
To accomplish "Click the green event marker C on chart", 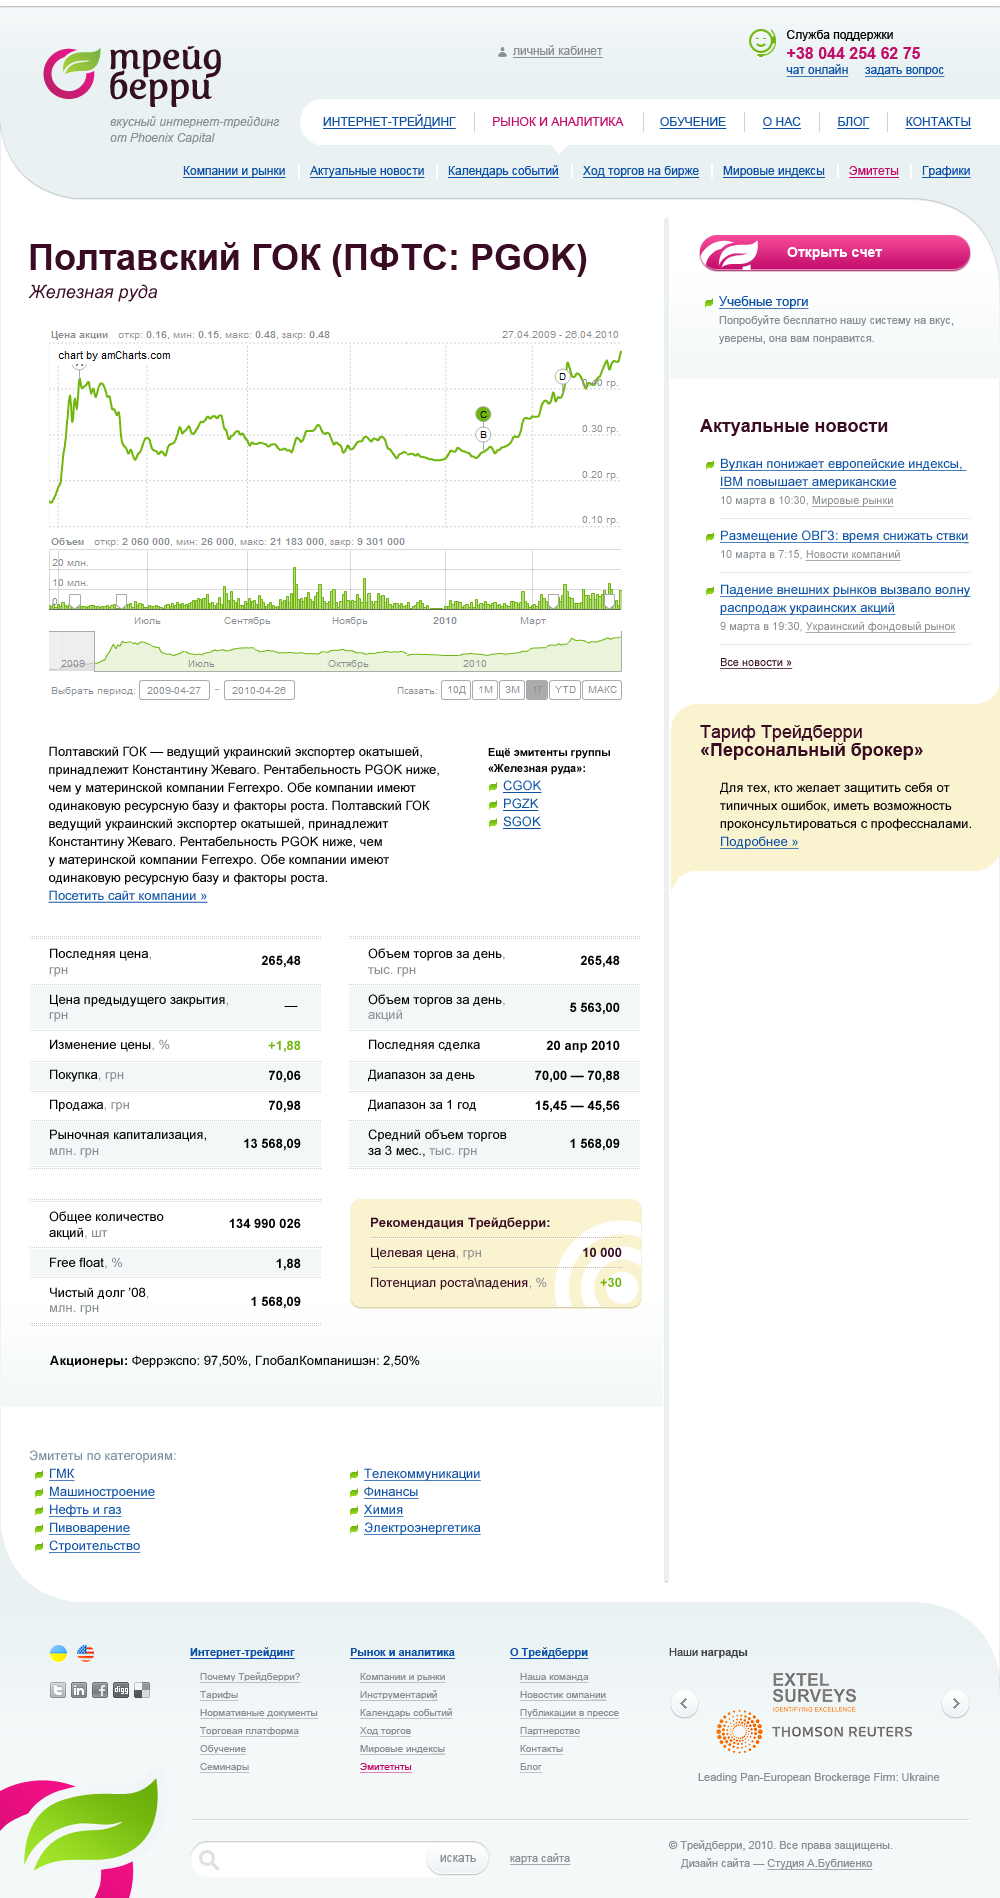I will 484,414.
